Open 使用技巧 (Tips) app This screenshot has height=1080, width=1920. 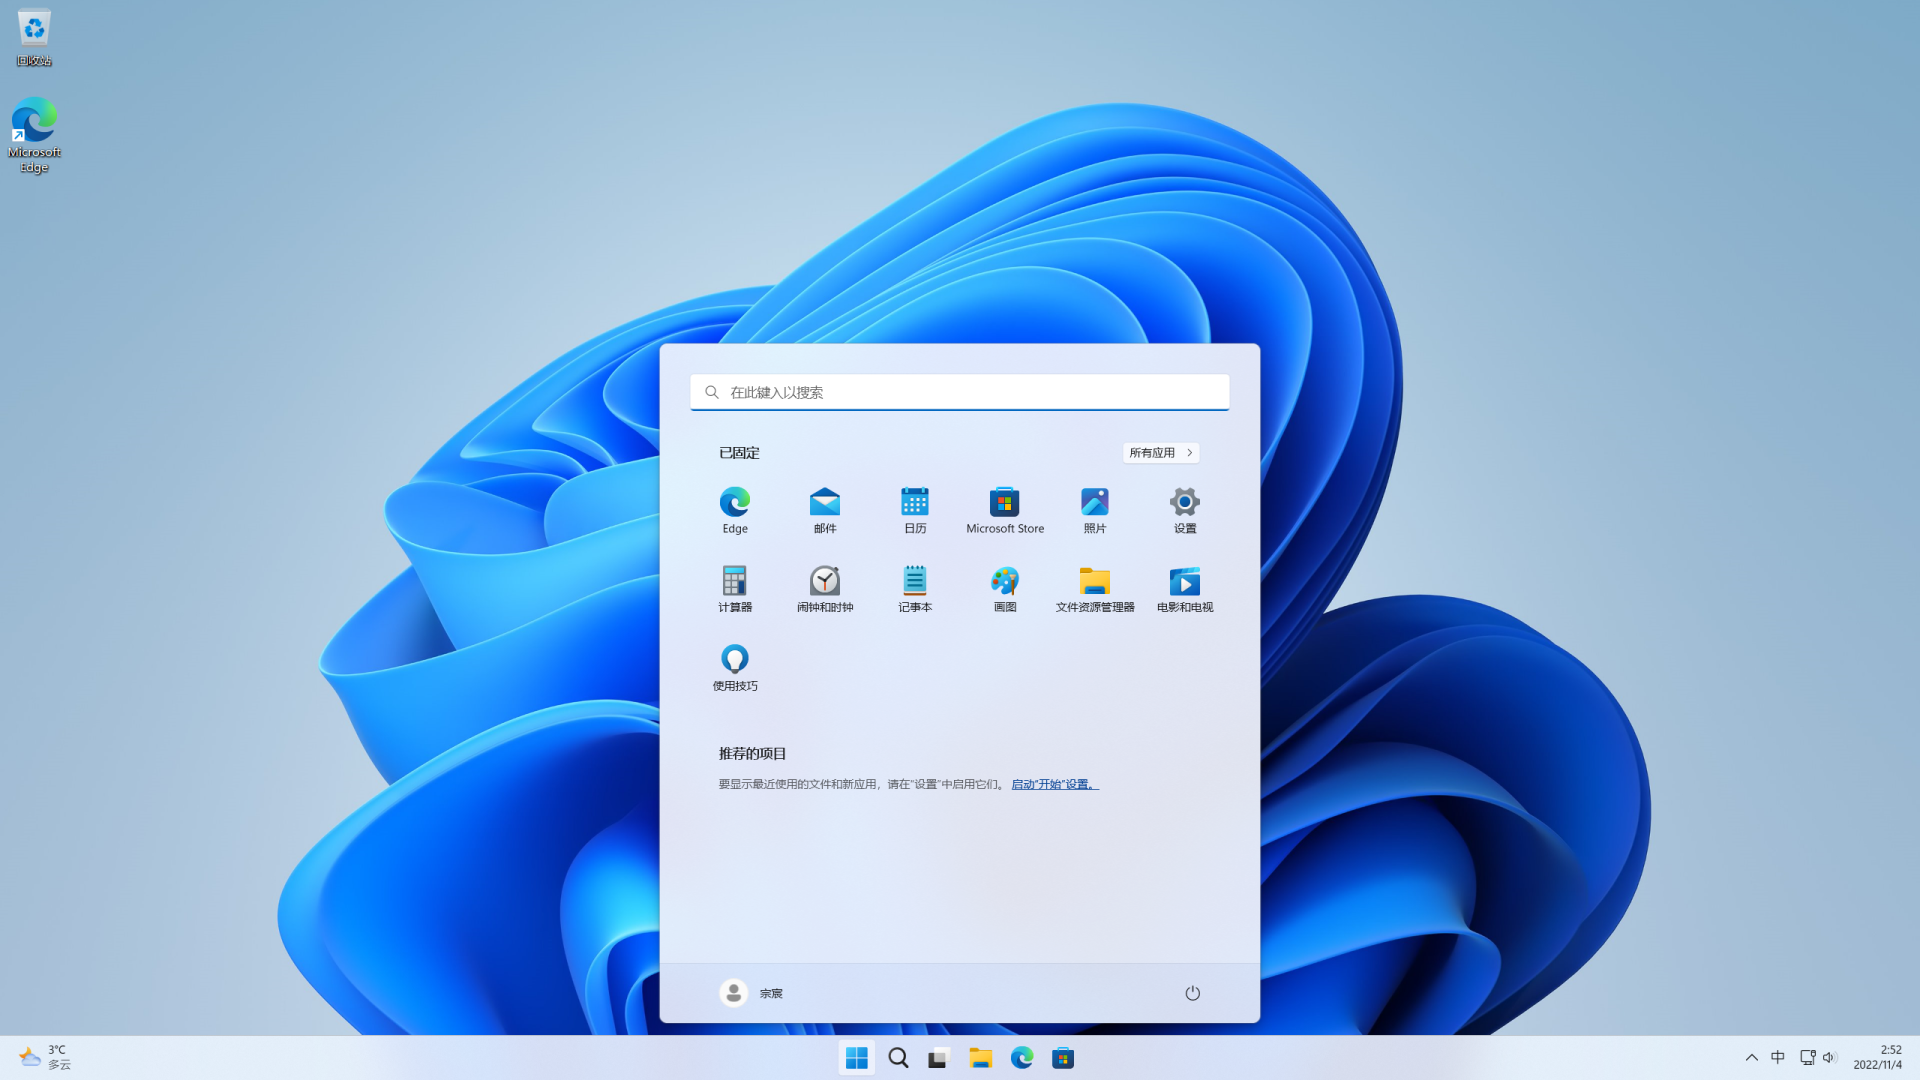[x=735, y=659]
